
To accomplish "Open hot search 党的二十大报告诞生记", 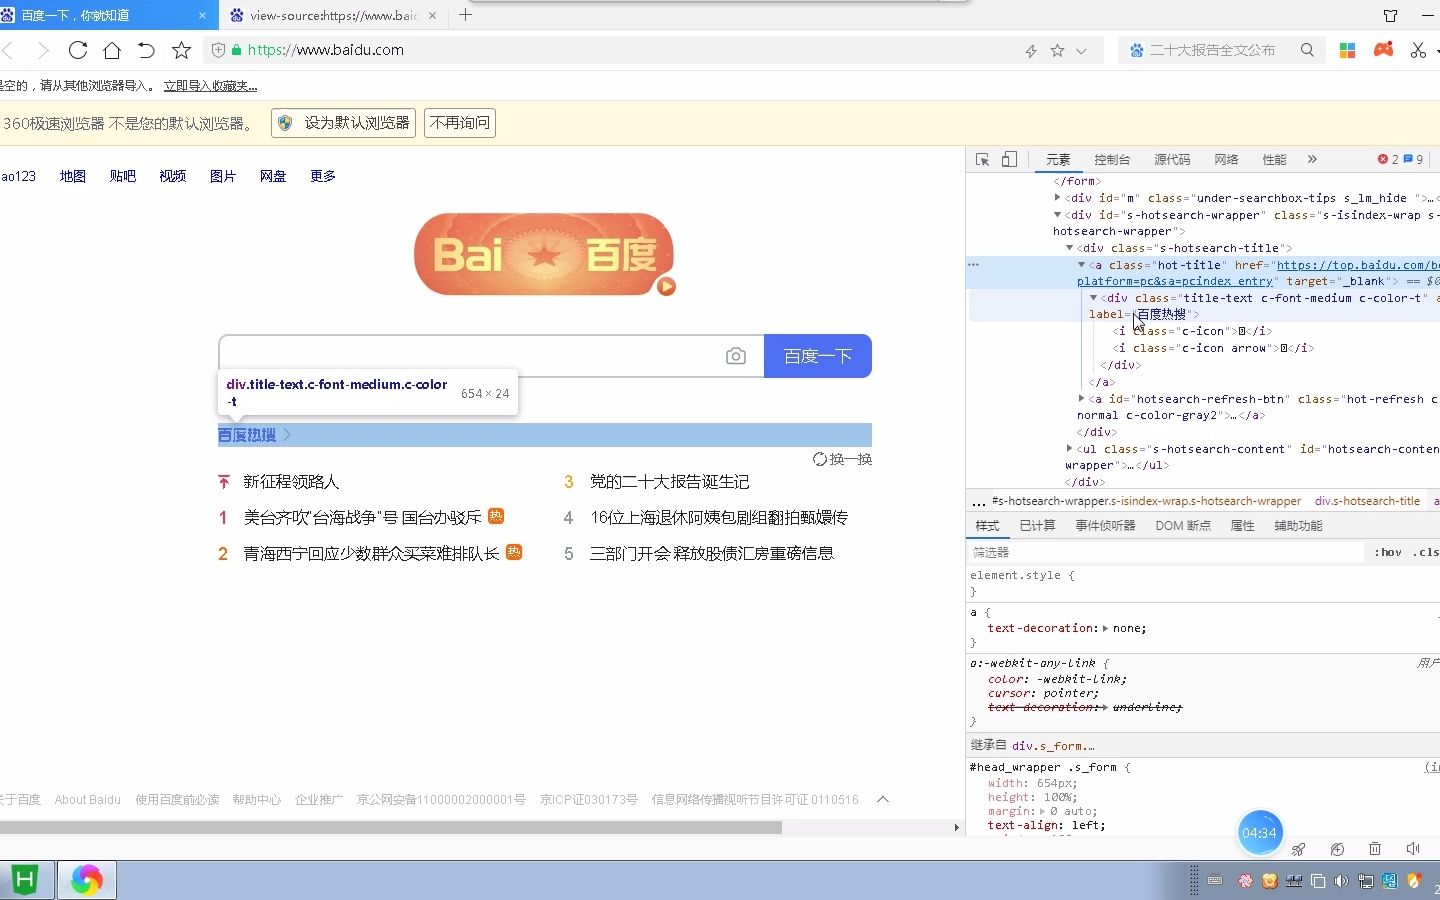I will tap(669, 482).
